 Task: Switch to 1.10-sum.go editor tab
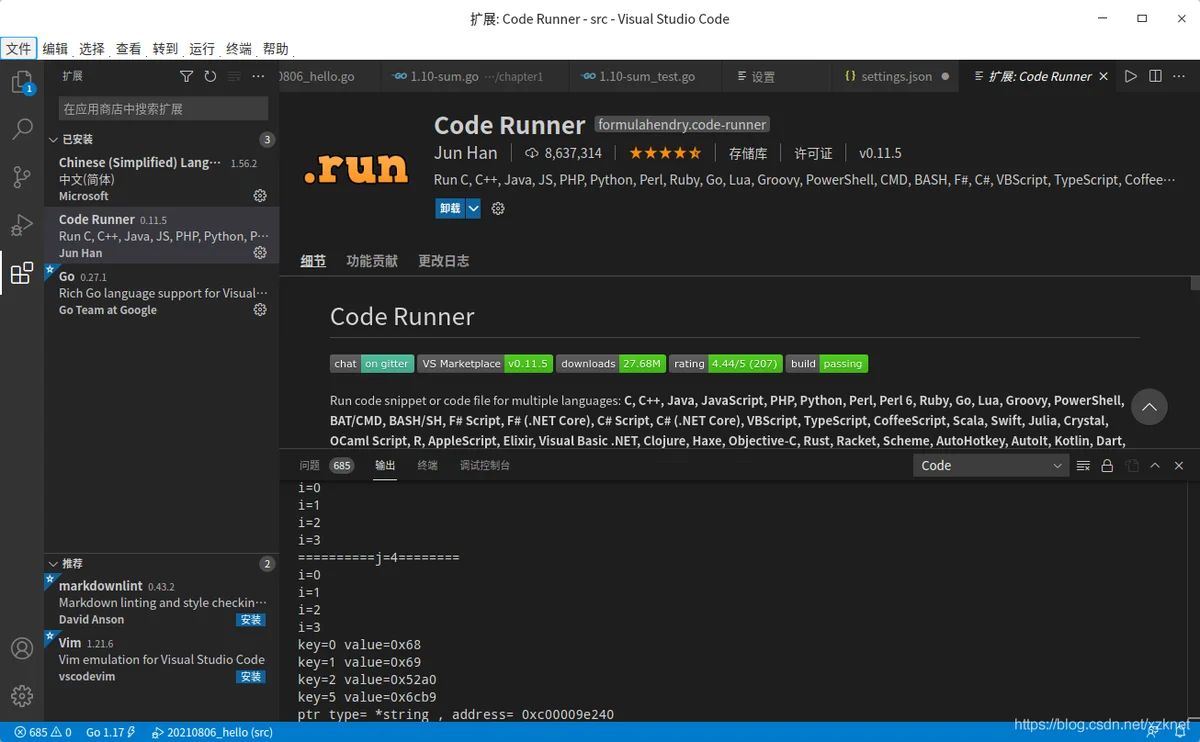coord(474,76)
